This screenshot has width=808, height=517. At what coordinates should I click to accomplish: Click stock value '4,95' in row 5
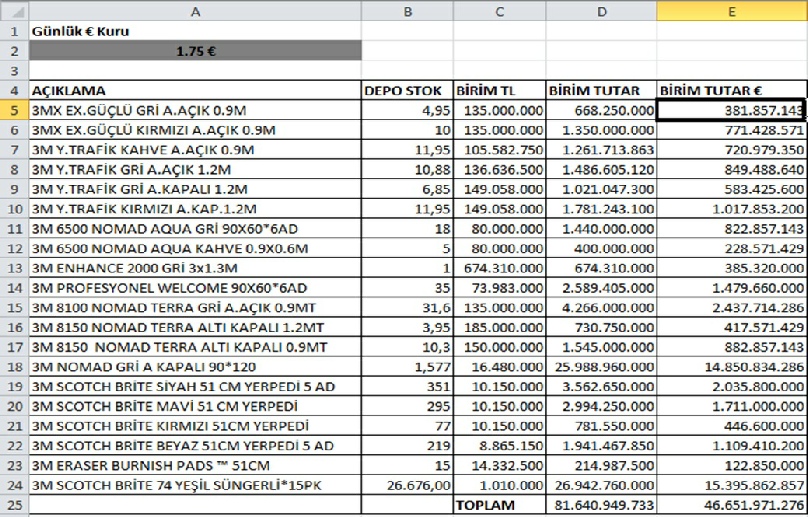[407, 110]
